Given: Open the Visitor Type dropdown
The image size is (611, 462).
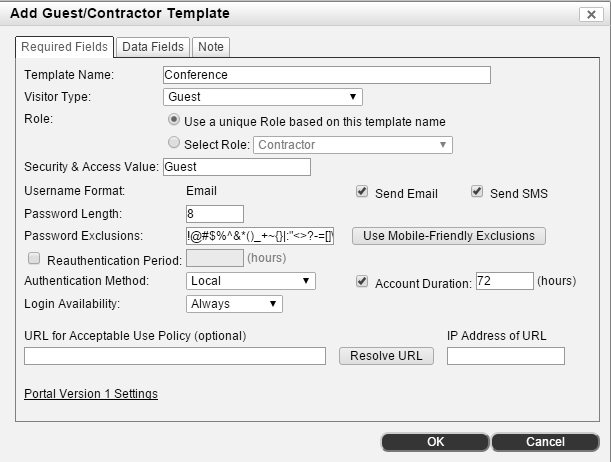Looking at the screenshot, I should pos(262,97).
